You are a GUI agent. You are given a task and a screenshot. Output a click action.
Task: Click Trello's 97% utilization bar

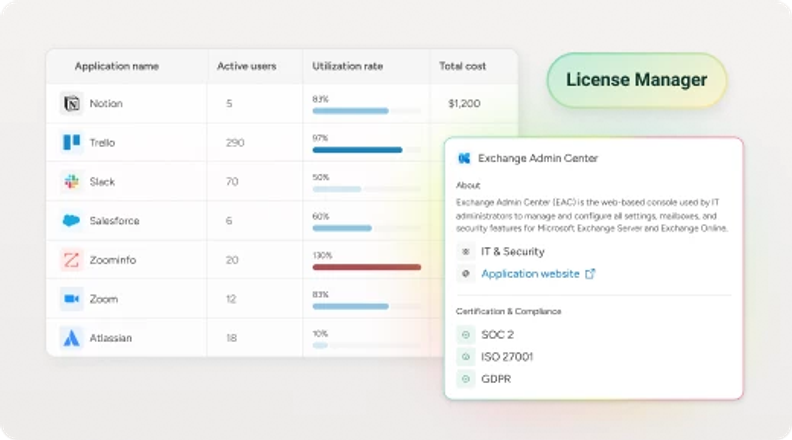pos(367,150)
